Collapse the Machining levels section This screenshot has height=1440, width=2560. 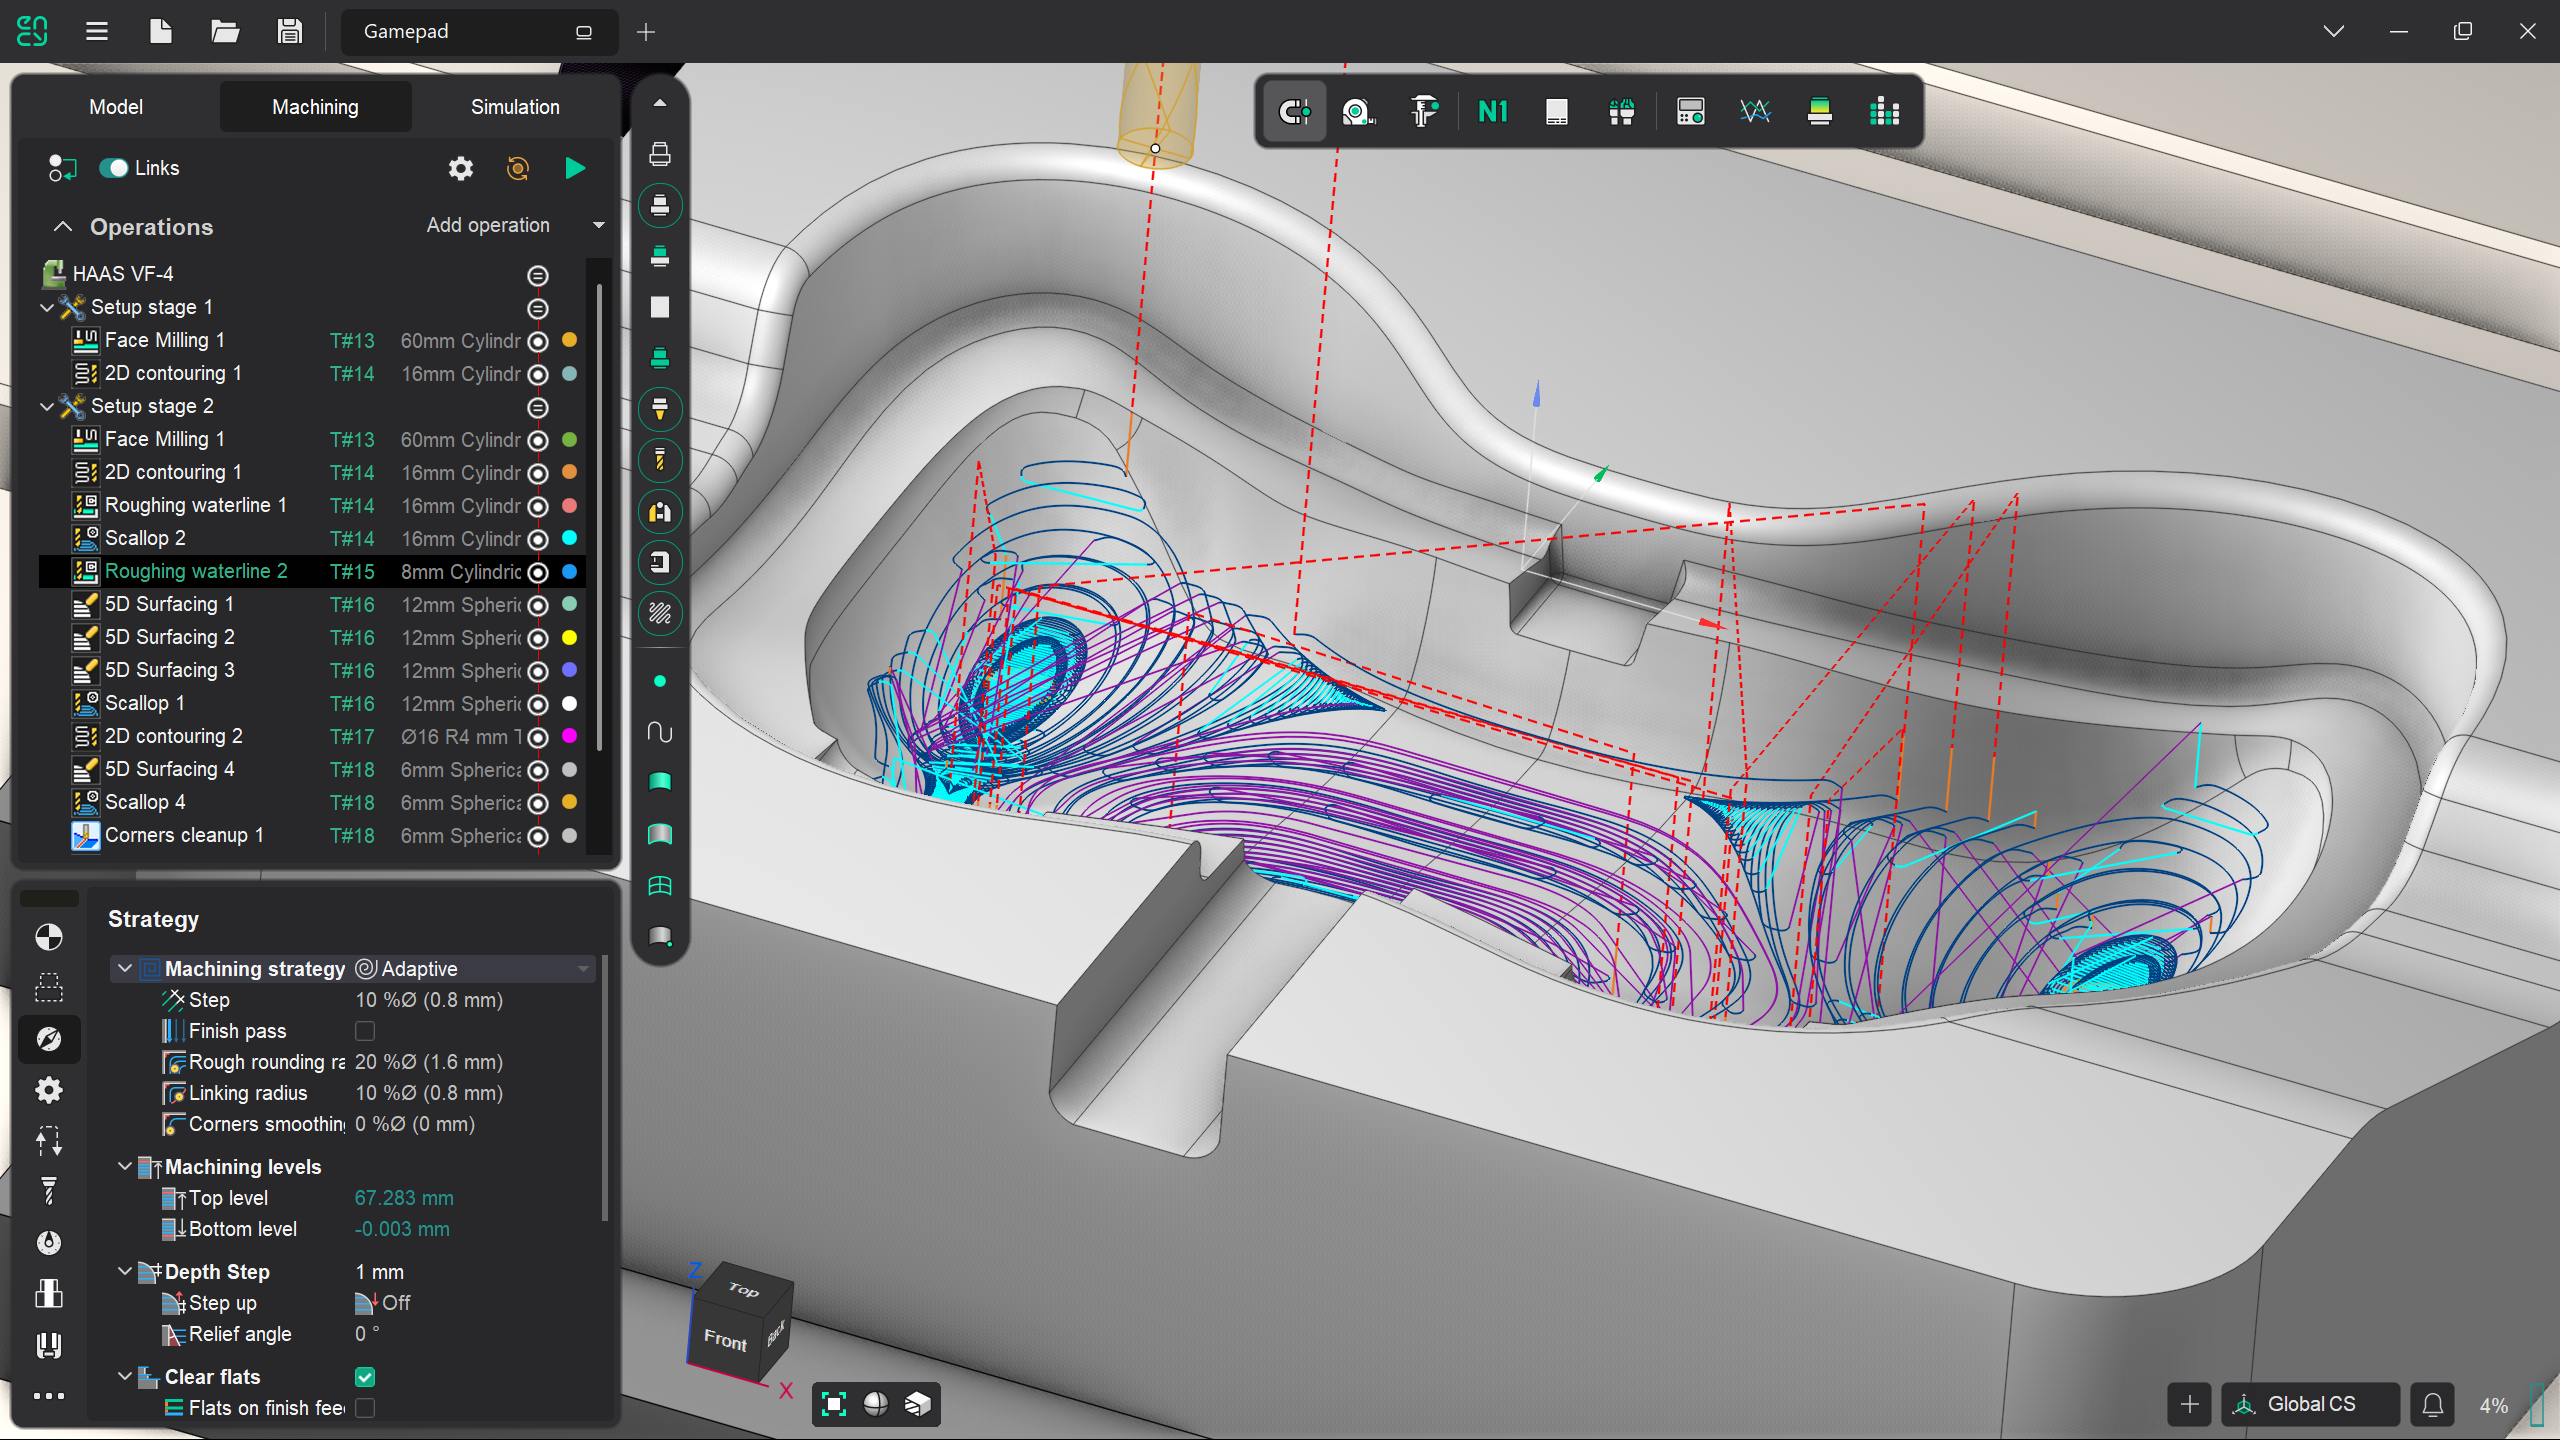point(125,1167)
